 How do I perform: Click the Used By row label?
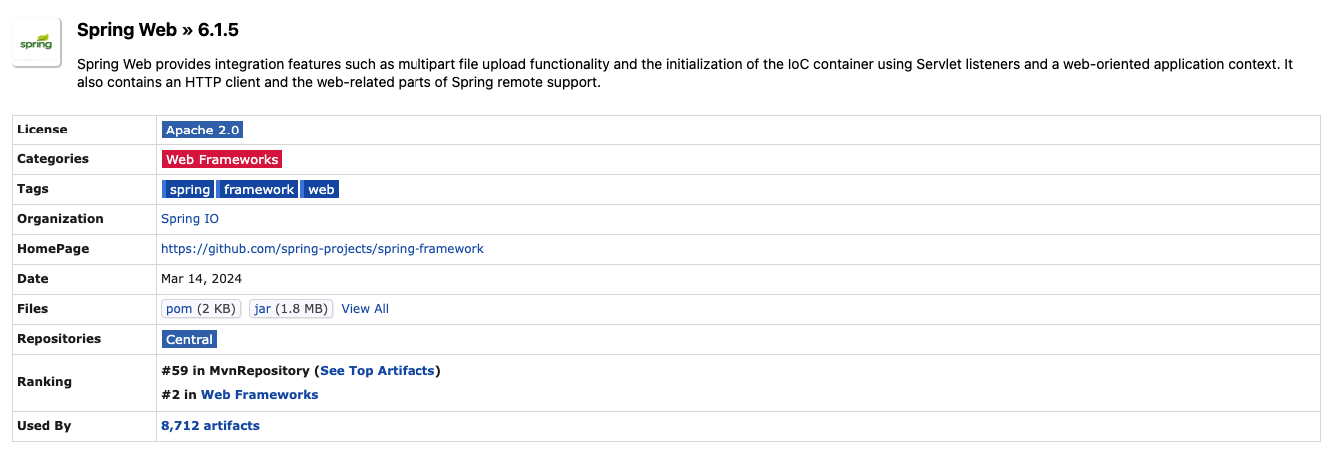[x=44, y=426]
